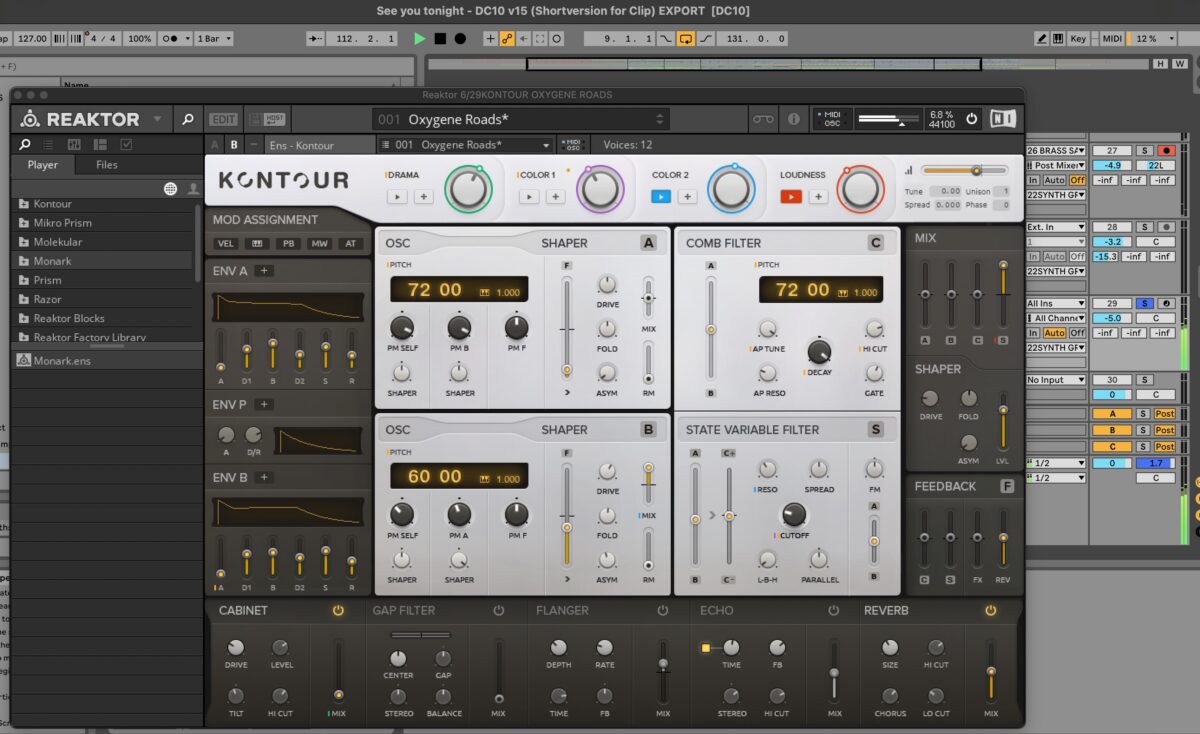
Task: Toggle the Cabinet effect power icon
Action: [338, 610]
